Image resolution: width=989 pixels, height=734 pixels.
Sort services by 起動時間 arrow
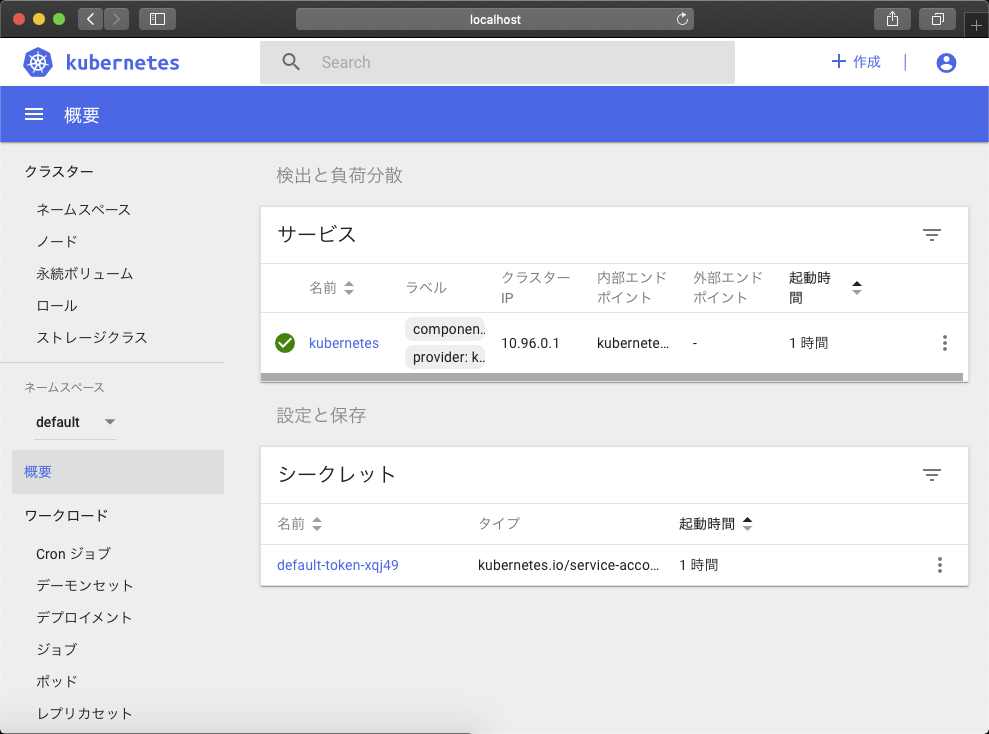click(857, 288)
